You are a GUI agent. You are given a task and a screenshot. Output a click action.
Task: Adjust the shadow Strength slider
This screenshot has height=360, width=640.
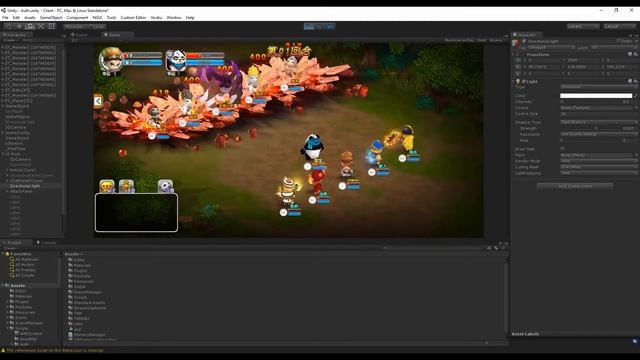tap(590, 128)
